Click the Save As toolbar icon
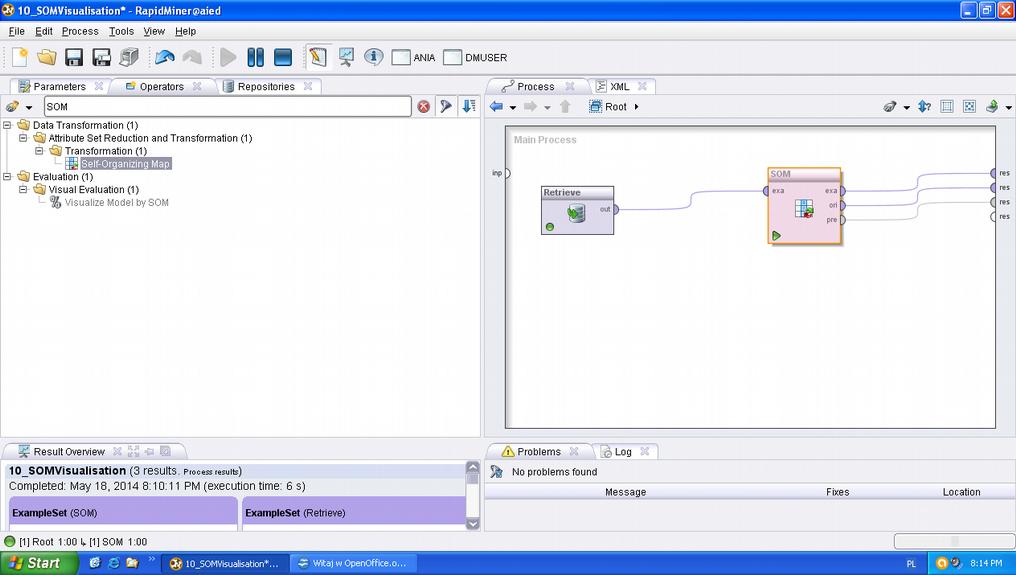 tap(102, 57)
